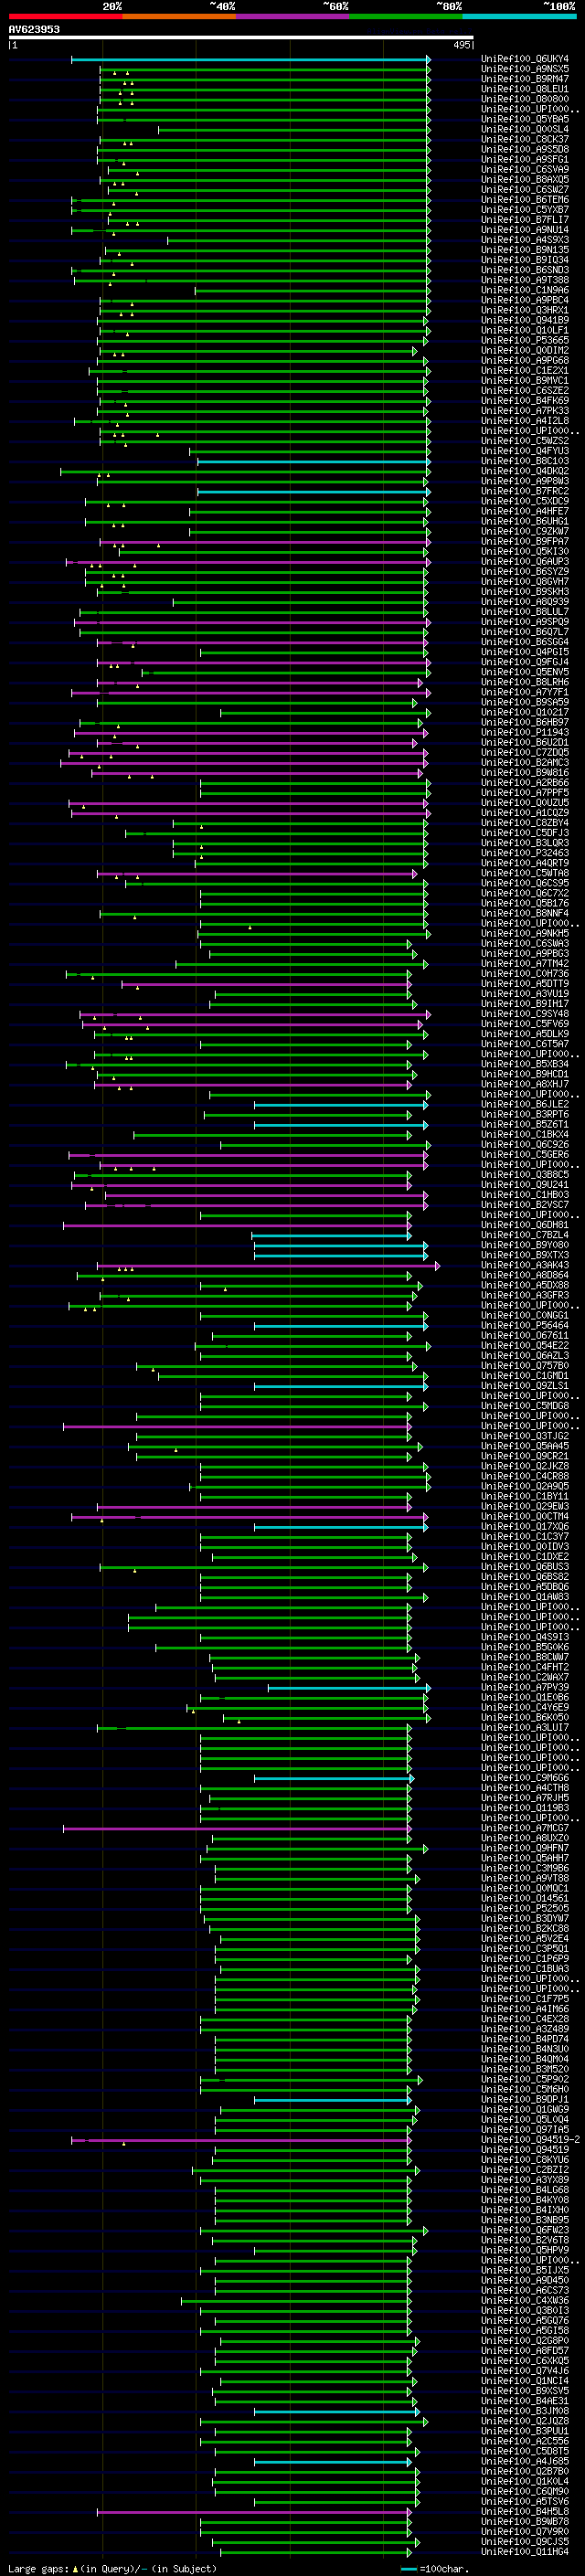Click the orange ~40% identity color bar

point(179,16)
